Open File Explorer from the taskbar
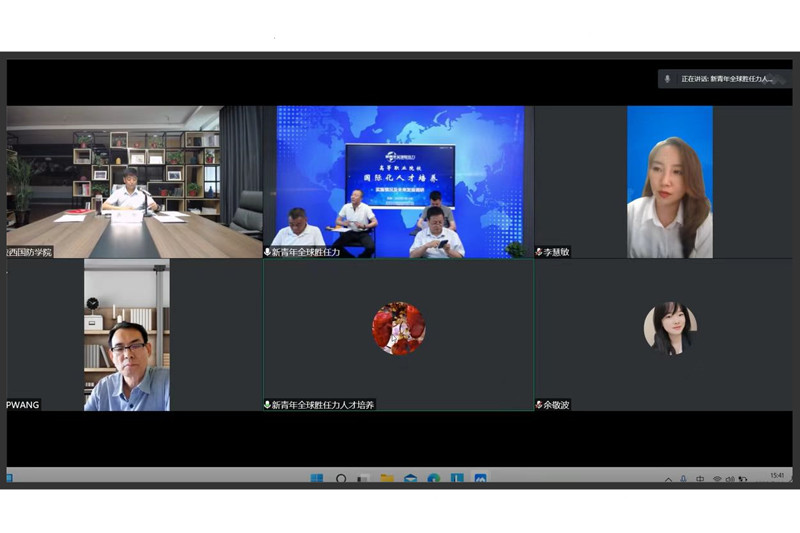 pos(387,479)
